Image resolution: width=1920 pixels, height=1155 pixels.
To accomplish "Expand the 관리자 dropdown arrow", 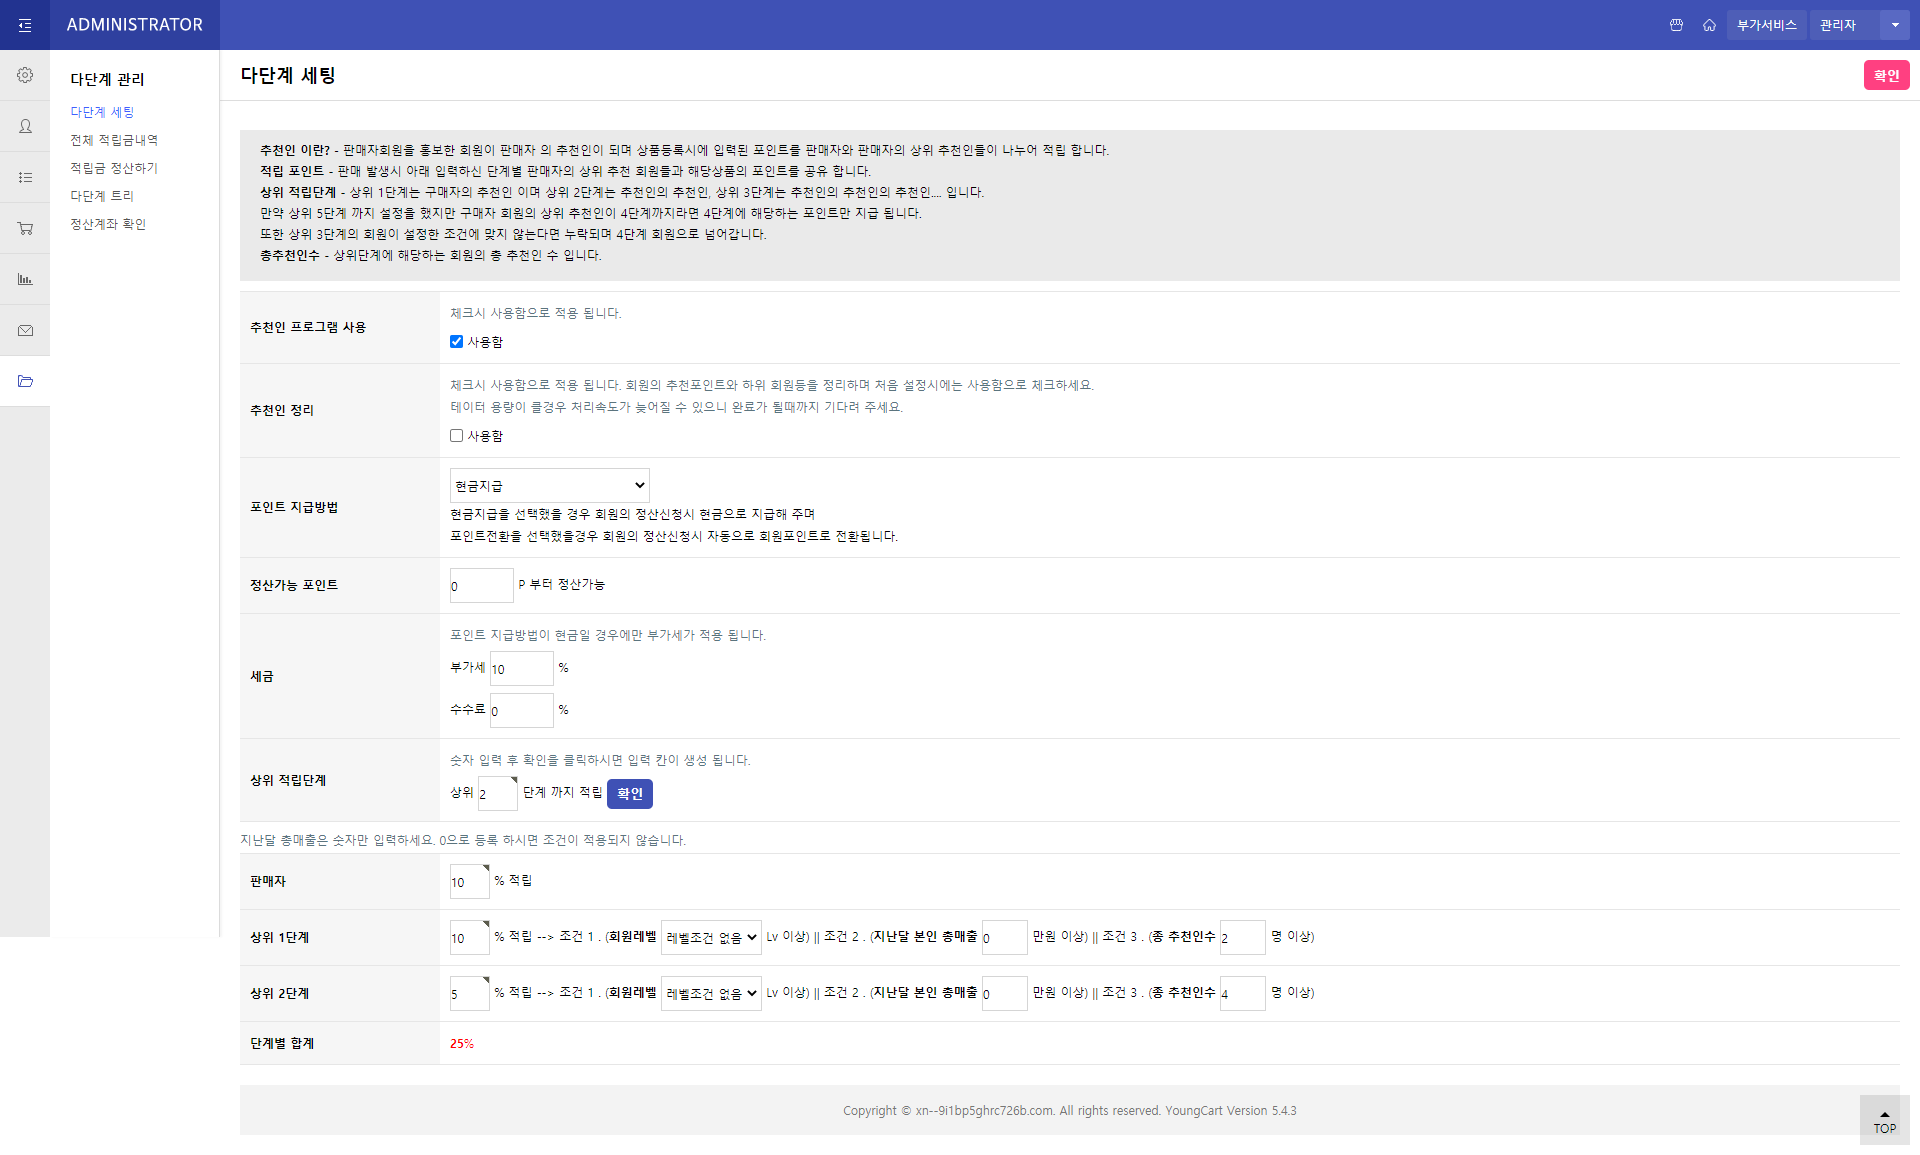I will (1894, 25).
